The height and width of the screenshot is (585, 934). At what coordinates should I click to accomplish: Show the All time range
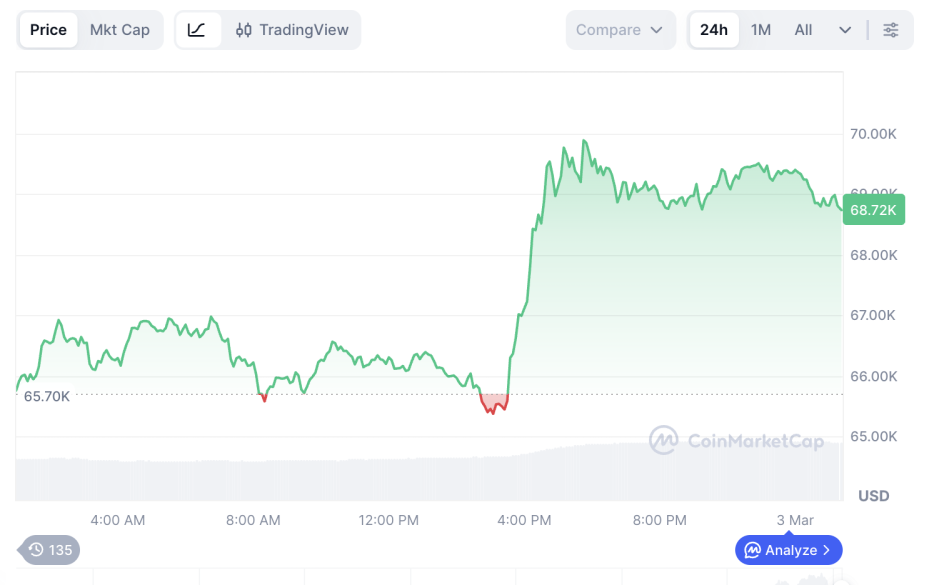[803, 30]
